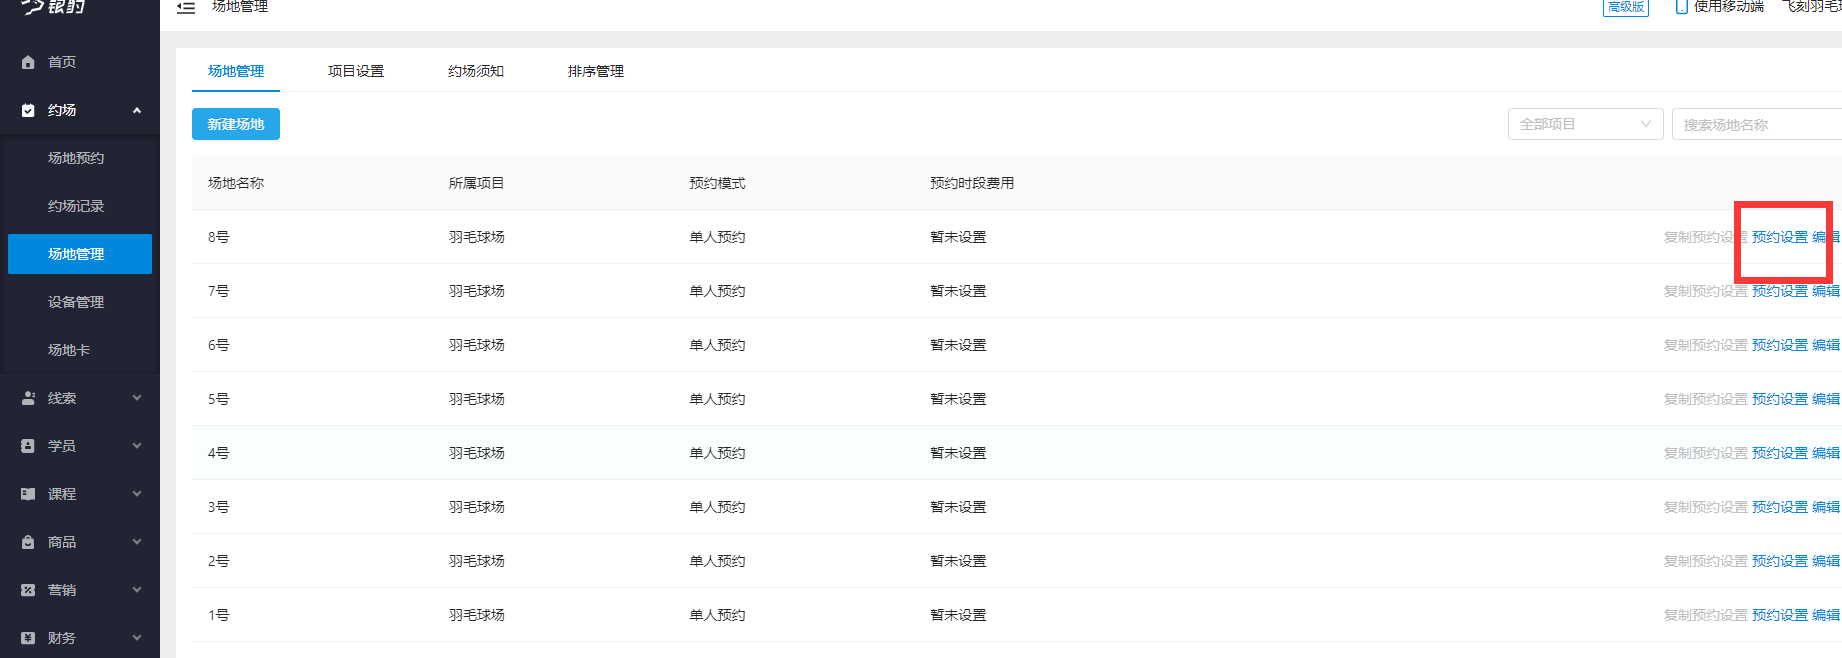Click the 课程 course icon
The width and height of the screenshot is (1842, 658).
click(28, 494)
